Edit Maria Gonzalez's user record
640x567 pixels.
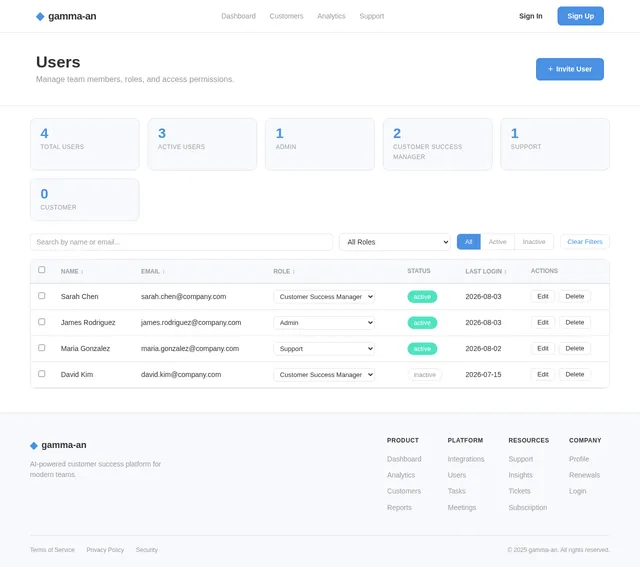543,349
